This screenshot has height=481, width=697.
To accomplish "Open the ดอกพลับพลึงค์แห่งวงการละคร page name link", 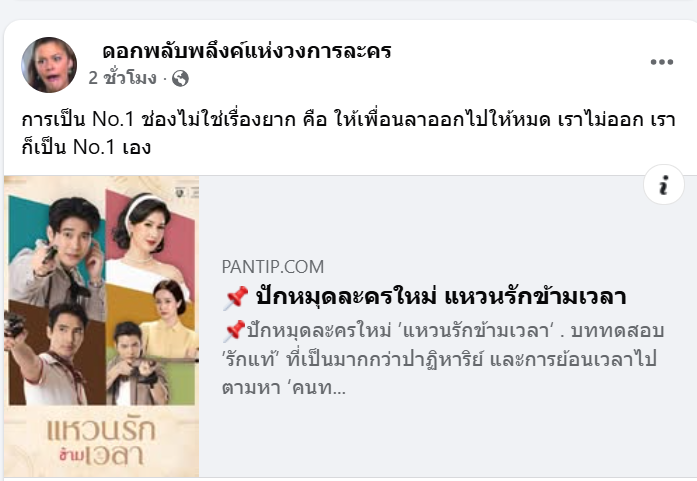I will (x=247, y=51).
